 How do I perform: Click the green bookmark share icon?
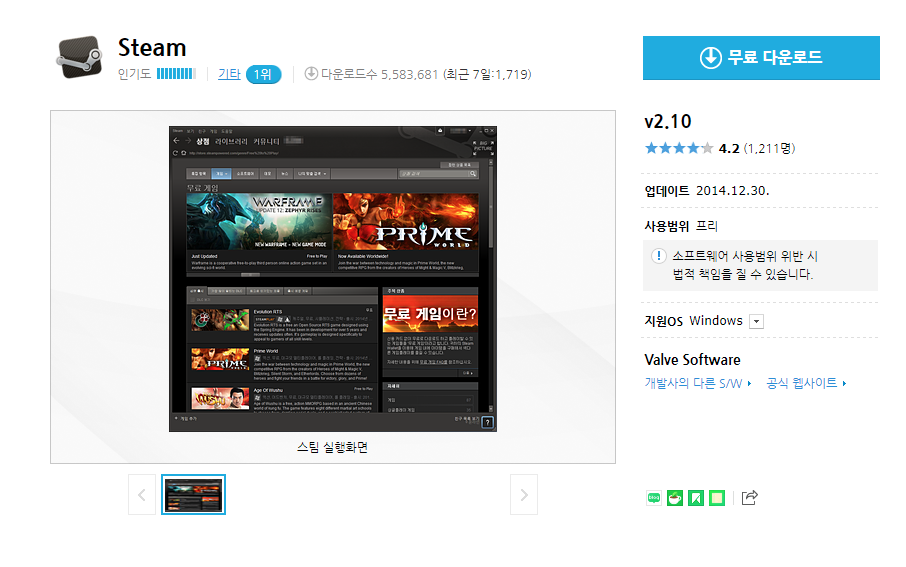click(696, 498)
